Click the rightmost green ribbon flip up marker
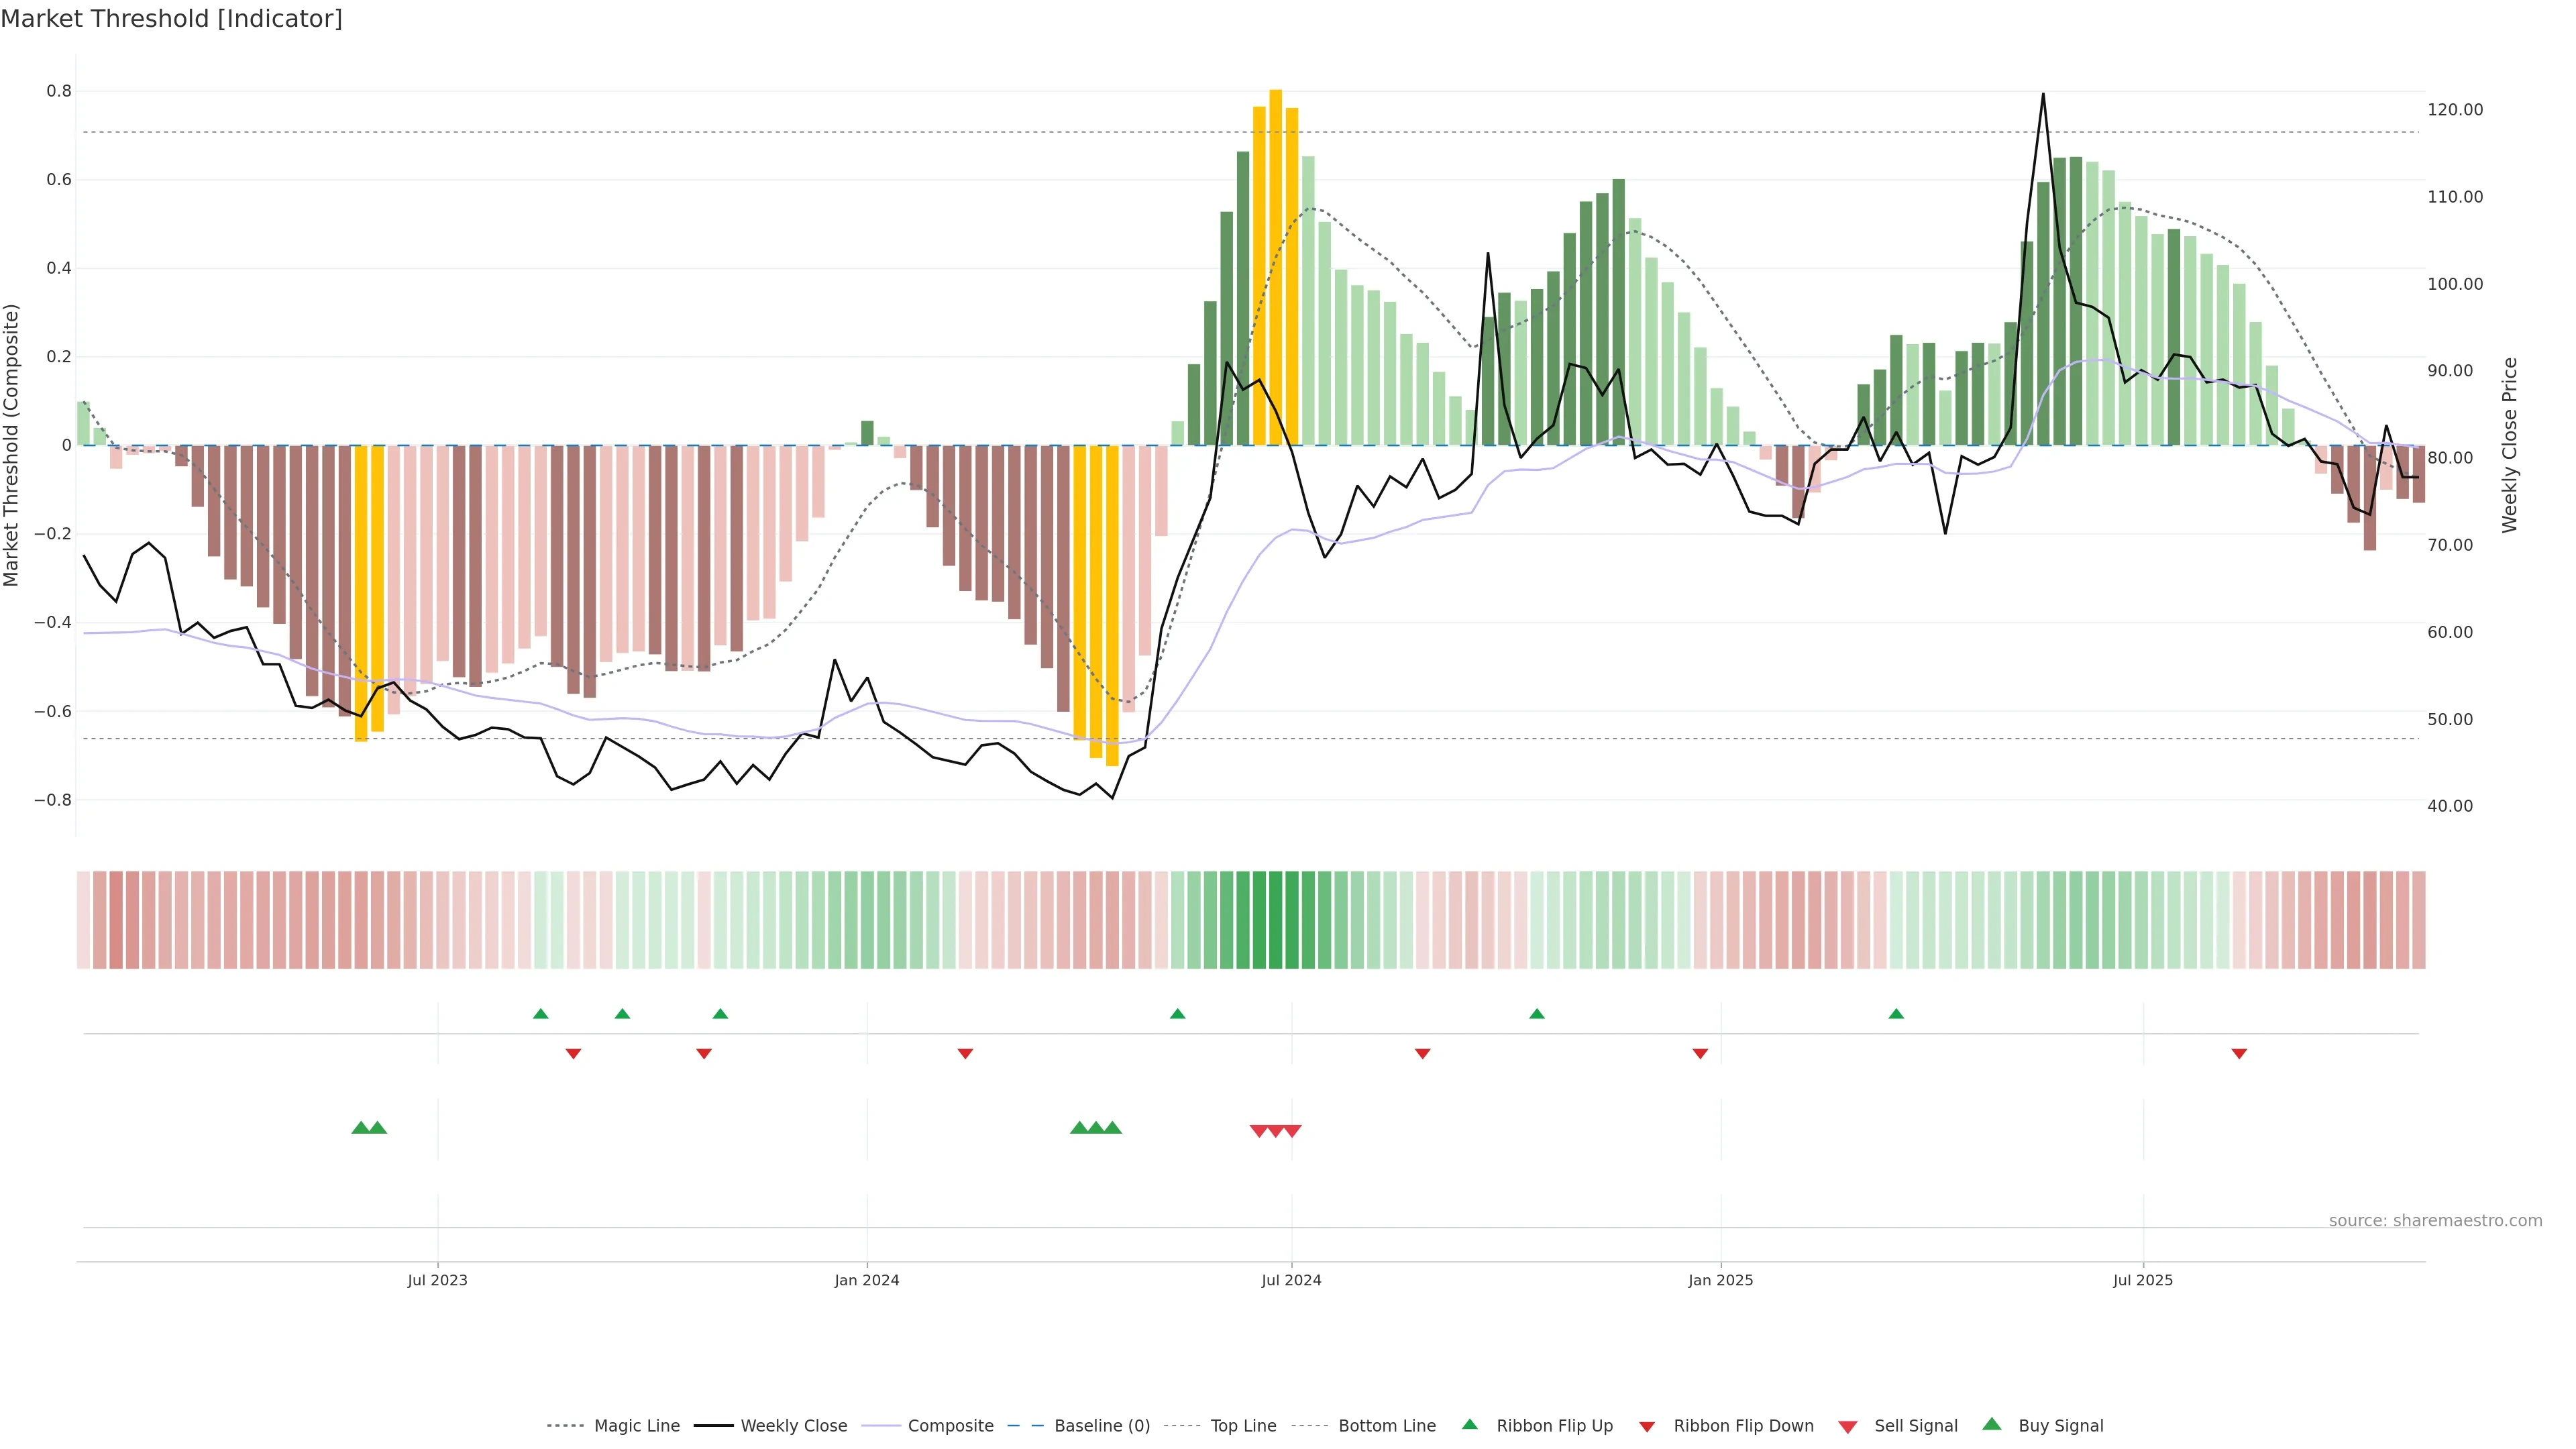Screen dimensions: 2576x1449 (1896, 1014)
